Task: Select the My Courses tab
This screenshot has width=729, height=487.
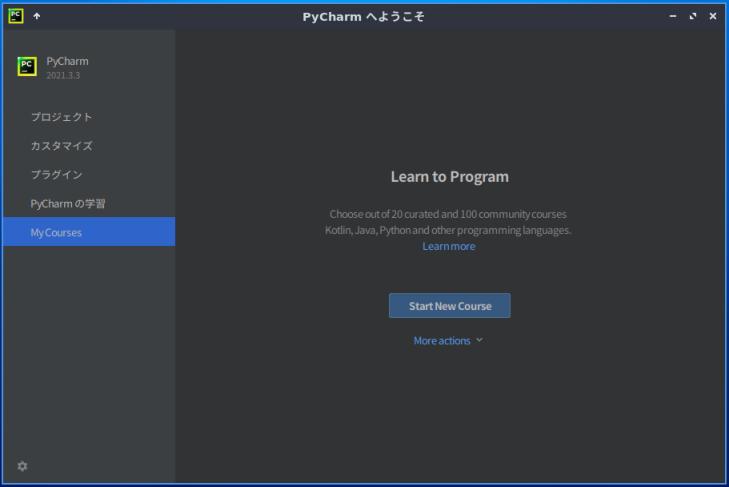Action: [x=89, y=232]
